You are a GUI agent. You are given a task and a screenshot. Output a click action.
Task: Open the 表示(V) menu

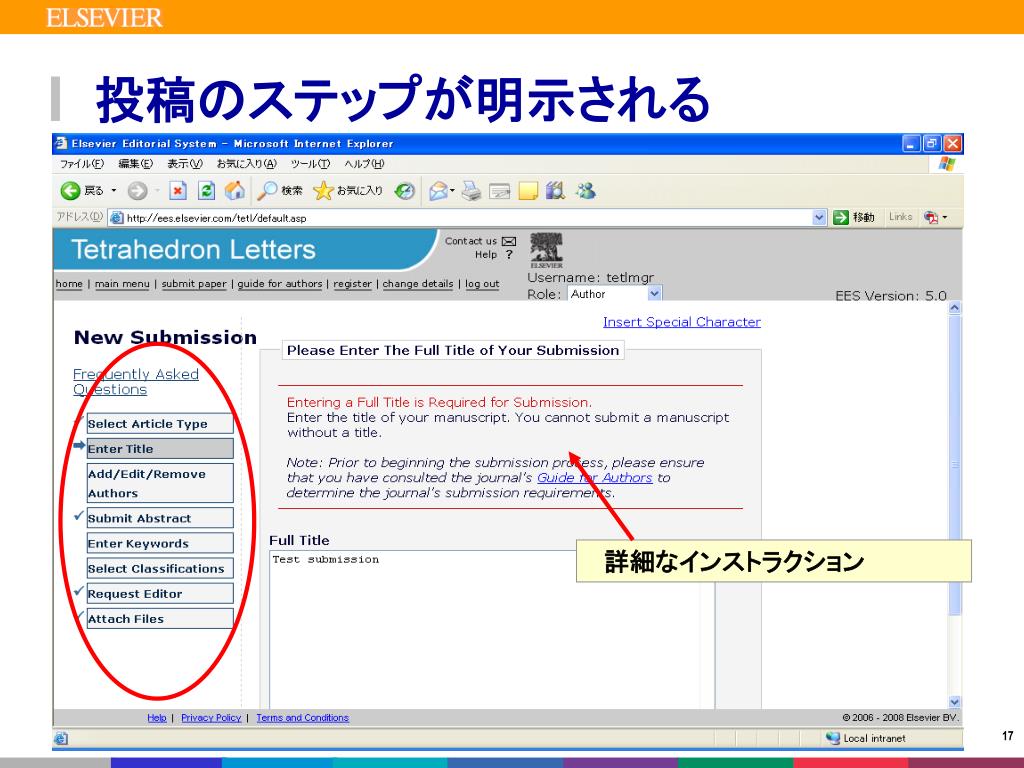185,164
